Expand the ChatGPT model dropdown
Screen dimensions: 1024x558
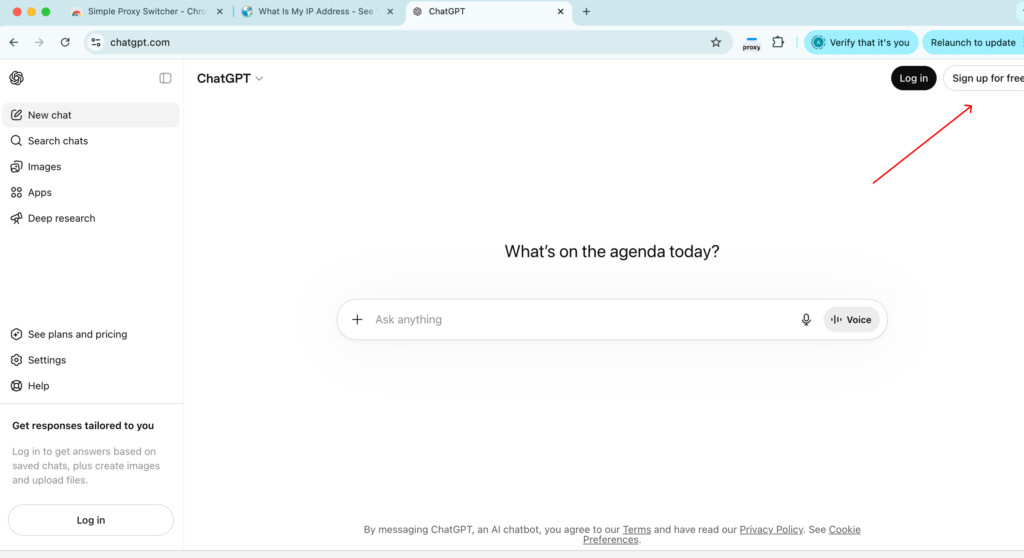pos(230,78)
